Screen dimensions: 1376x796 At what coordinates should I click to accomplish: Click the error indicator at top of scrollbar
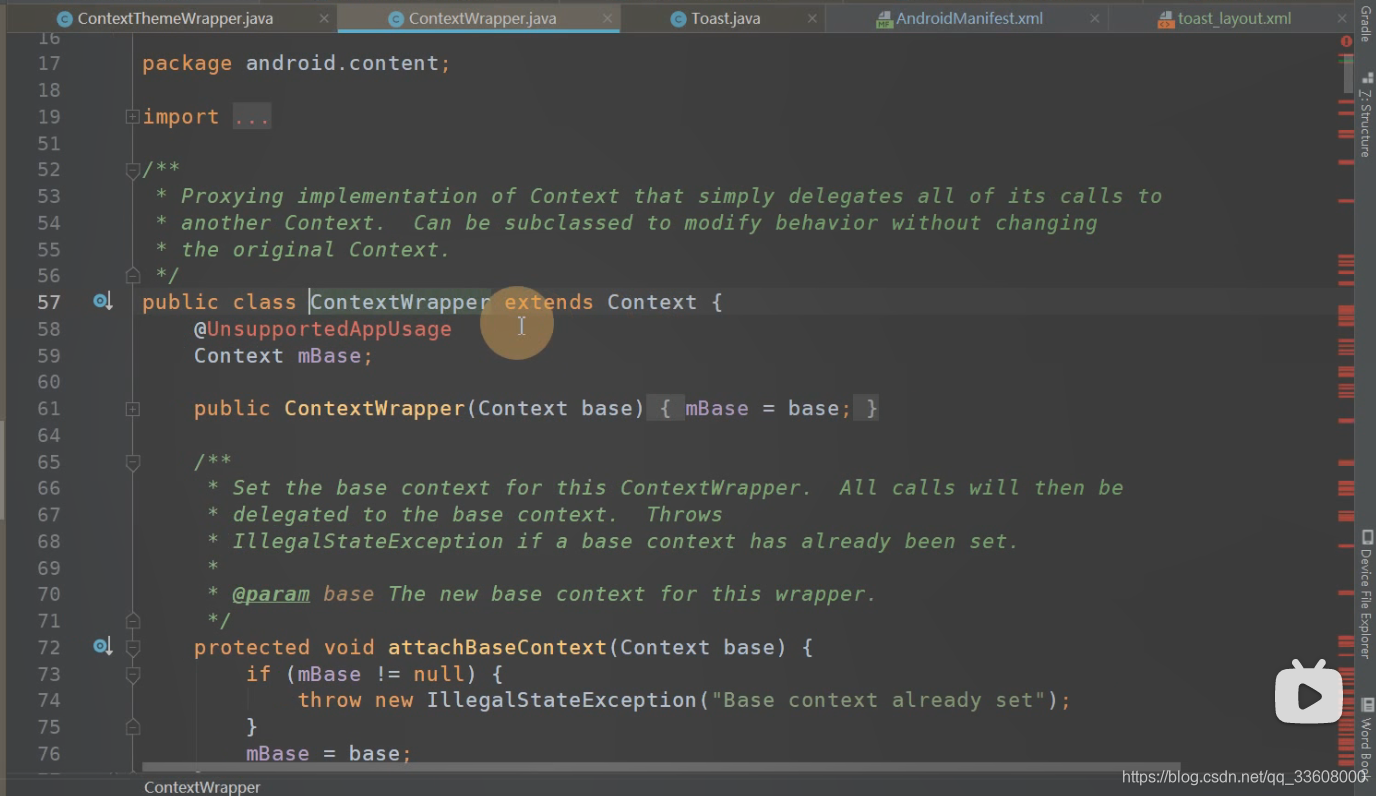pyautogui.click(x=1346, y=41)
